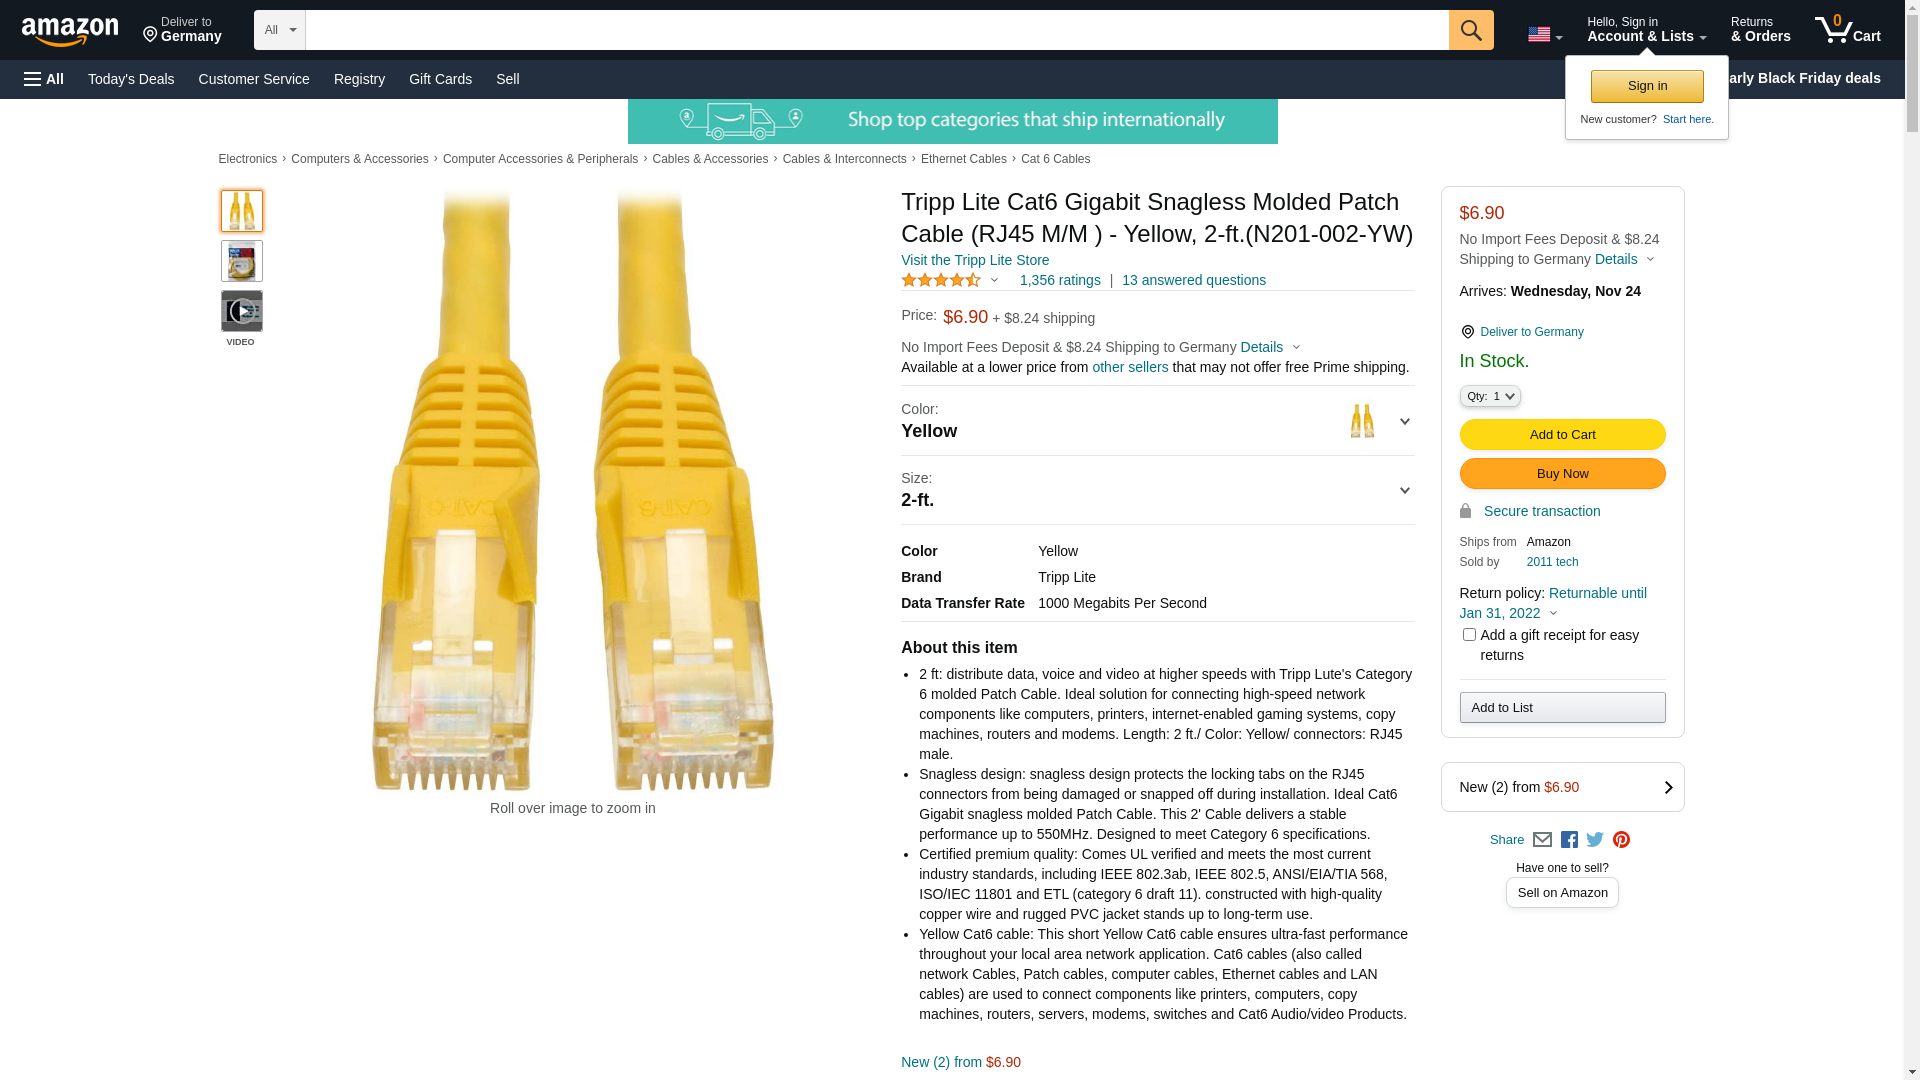Open the shopping cart icon
The image size is (1920, 1080).
[x=1848, y=30]
